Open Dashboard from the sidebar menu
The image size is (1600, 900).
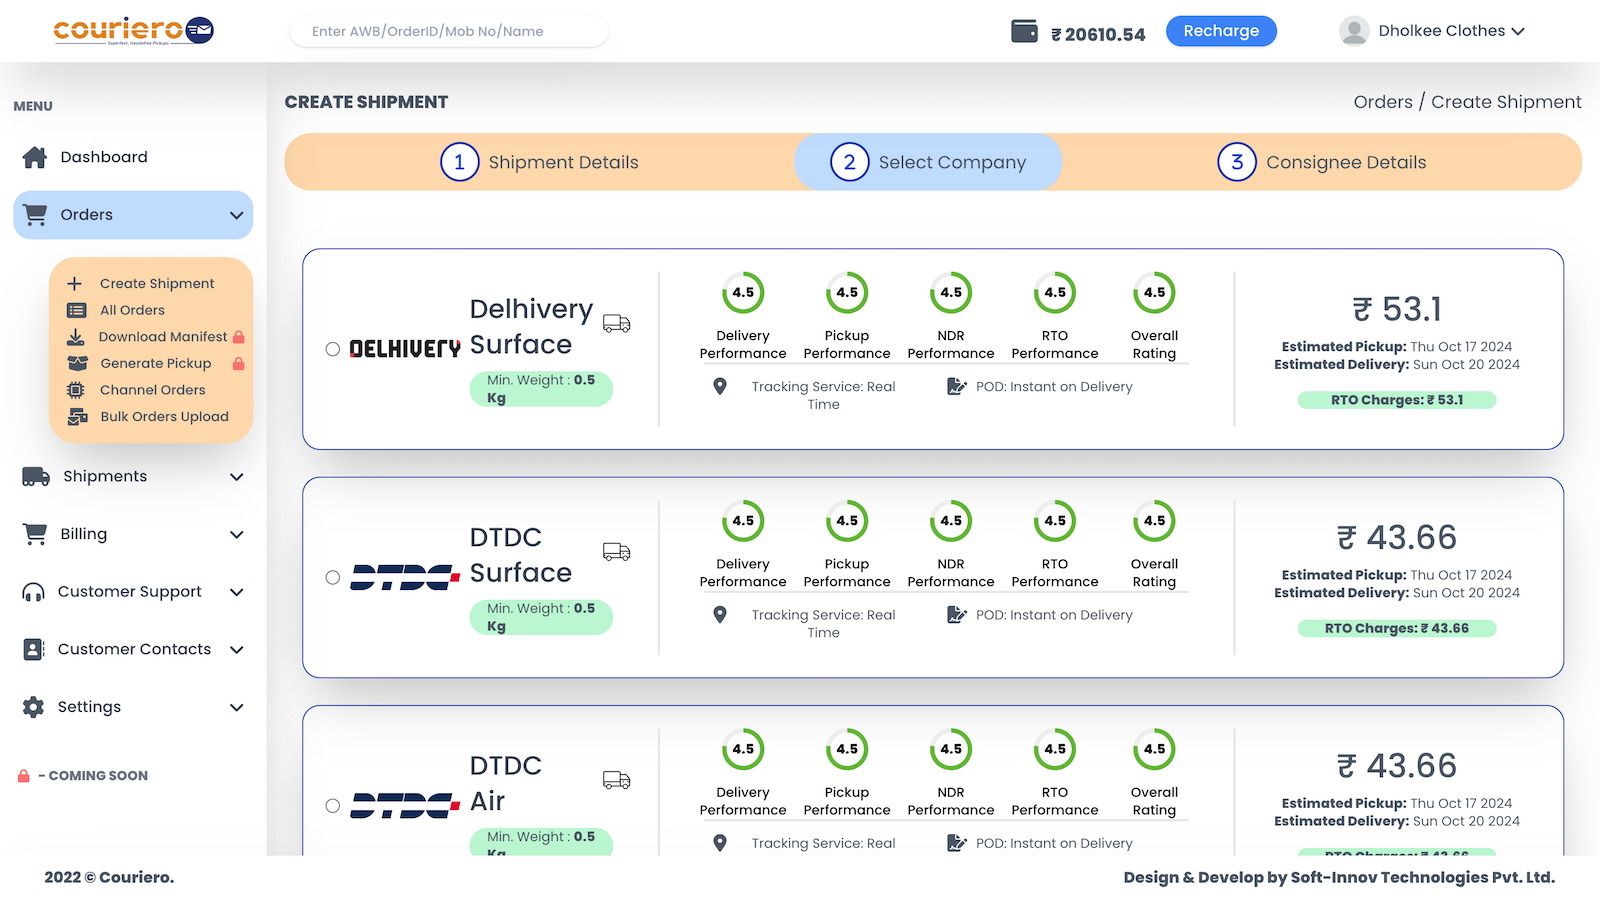coord(104,157)
